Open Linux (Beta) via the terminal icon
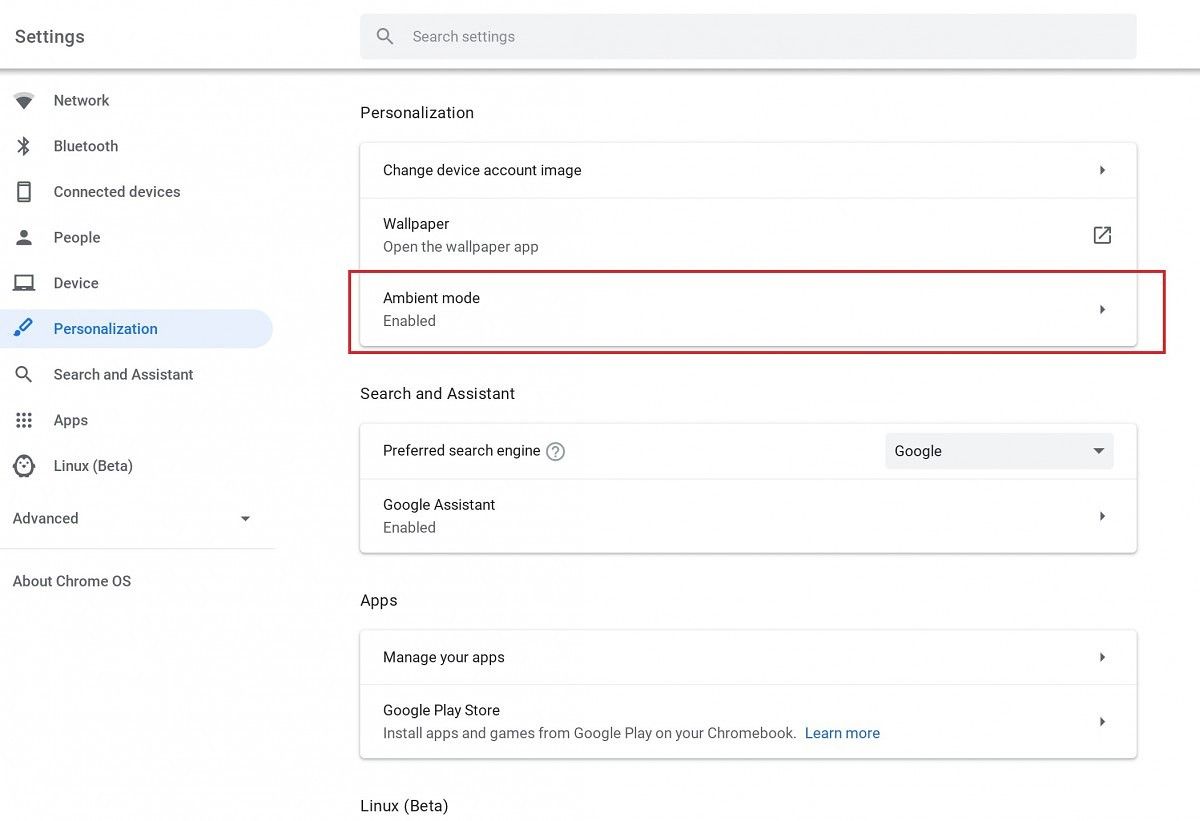The image size is (1200, 821). pos(23,466)
